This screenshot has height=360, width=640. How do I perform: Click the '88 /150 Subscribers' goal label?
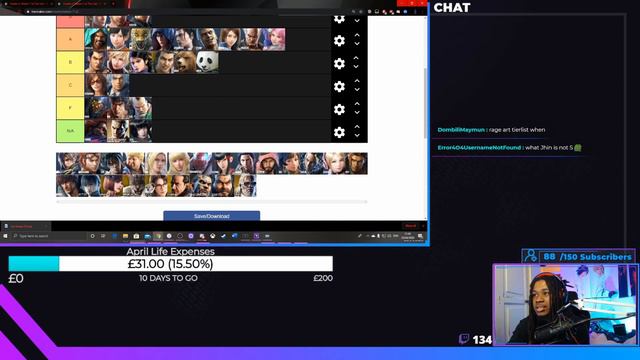[x=587, y=257]
